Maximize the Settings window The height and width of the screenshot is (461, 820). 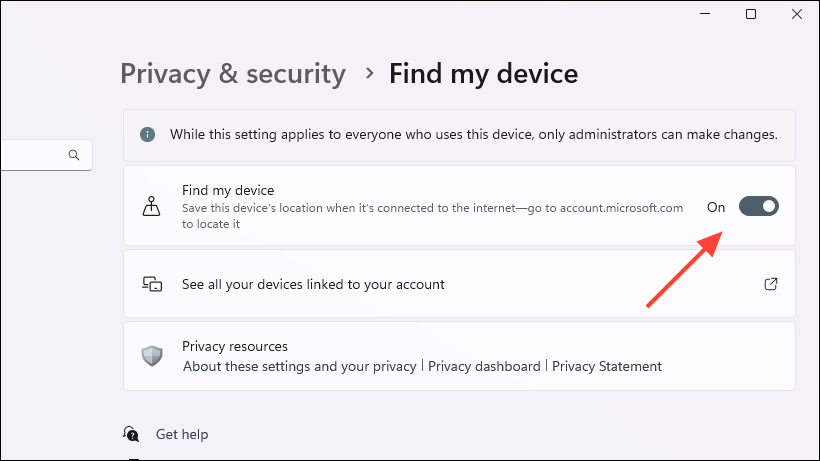pos(751,14)
